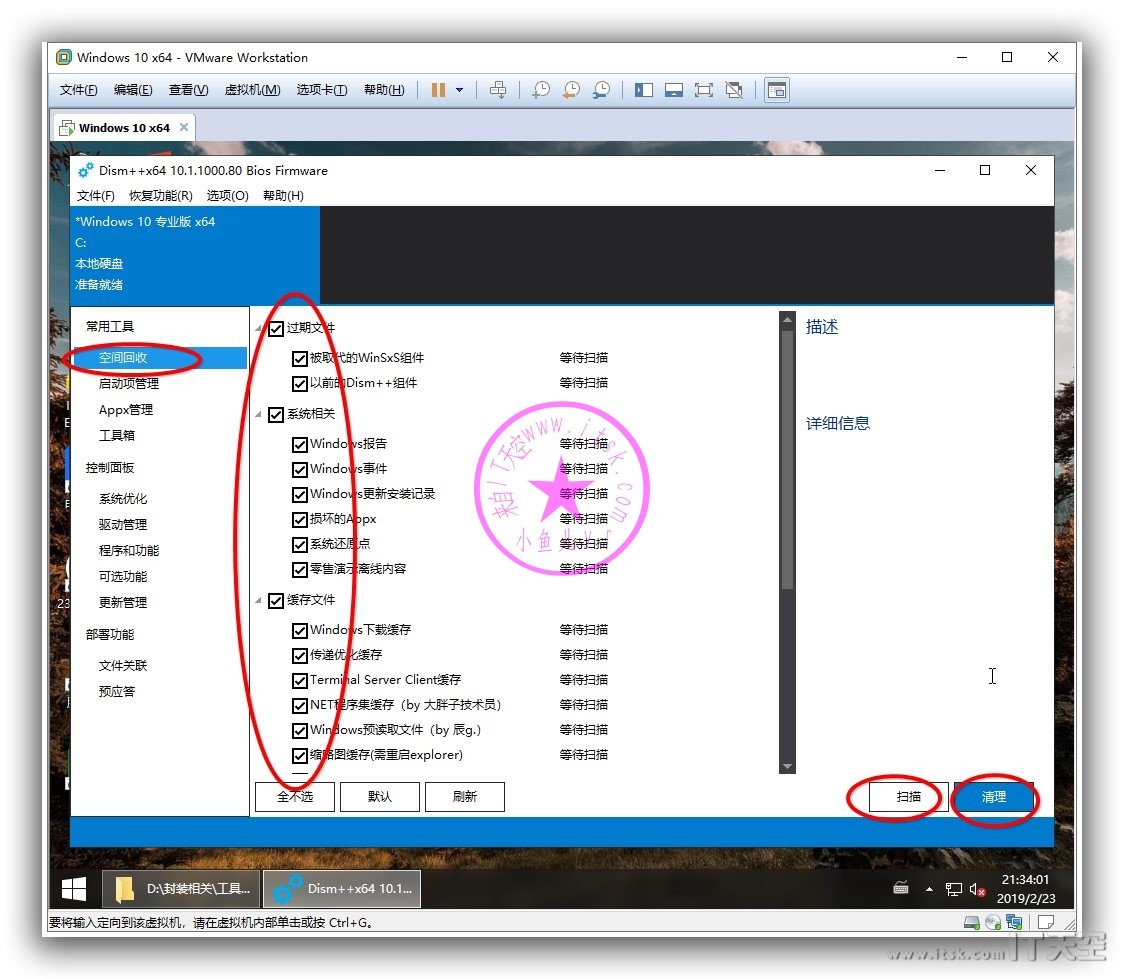
Task: Toggle 被取代的WinSxS组件 checkbox
Action: pos(300,358)
